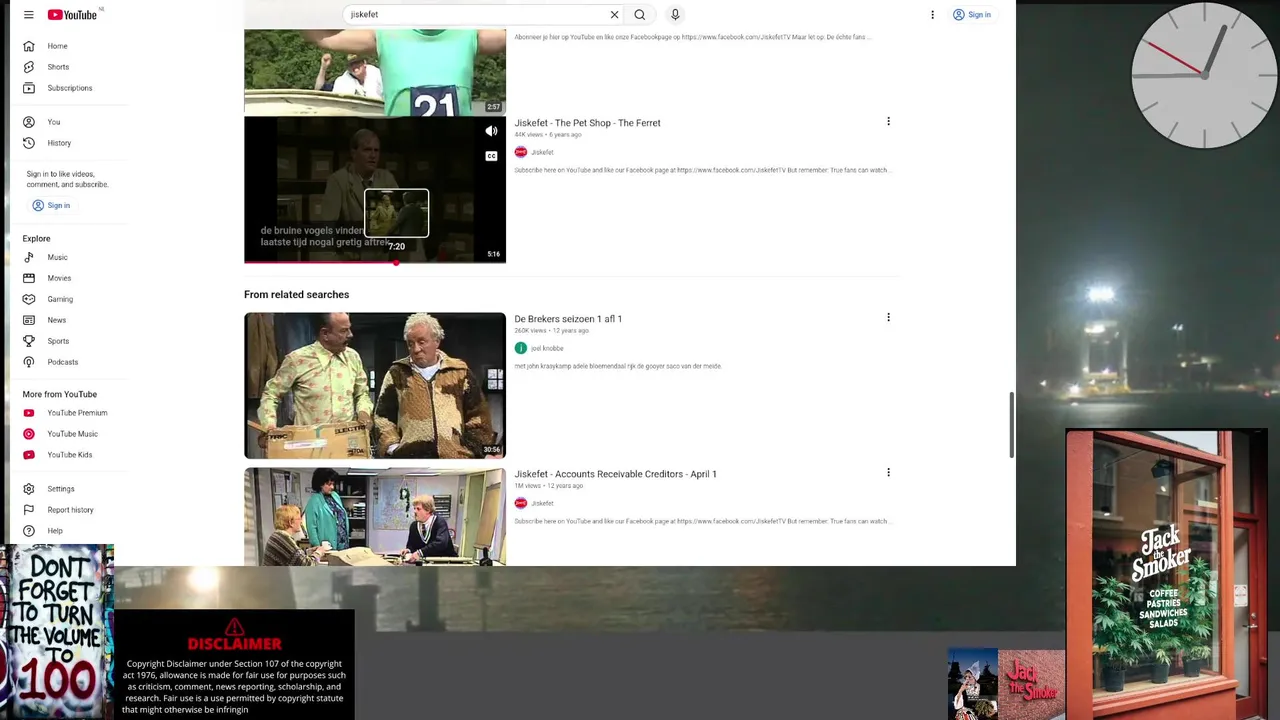Open Accounts Receivable Creditors - April 1 title

click(x=615, y=474)
